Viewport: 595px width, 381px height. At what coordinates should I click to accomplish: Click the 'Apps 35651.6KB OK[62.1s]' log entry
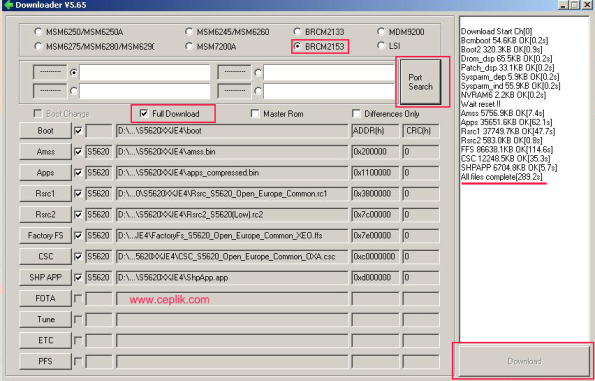click(x=506, y=122)
